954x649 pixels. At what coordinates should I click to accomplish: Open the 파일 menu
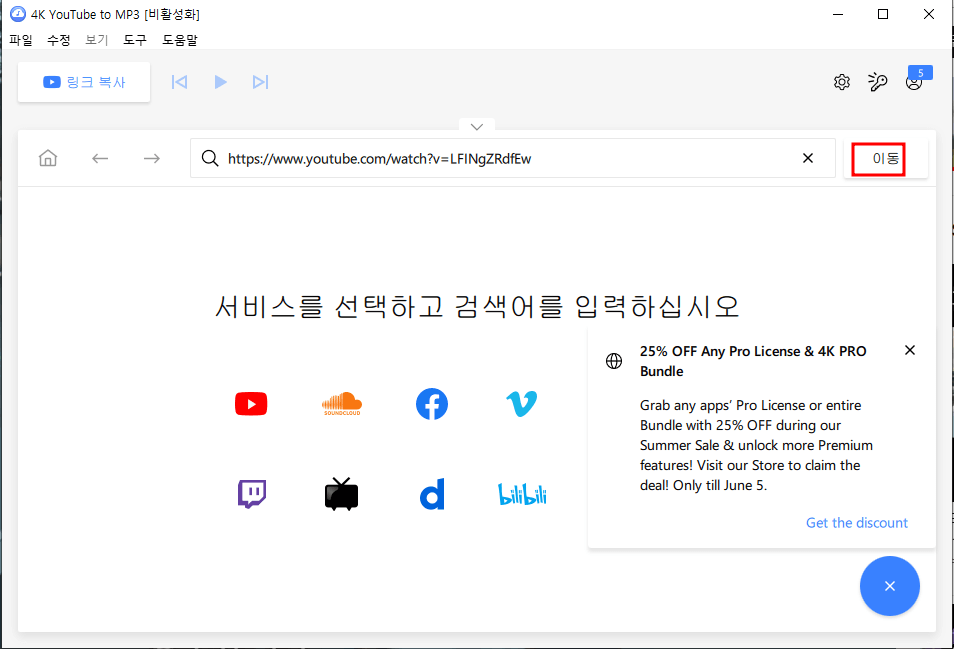(20, 40)
